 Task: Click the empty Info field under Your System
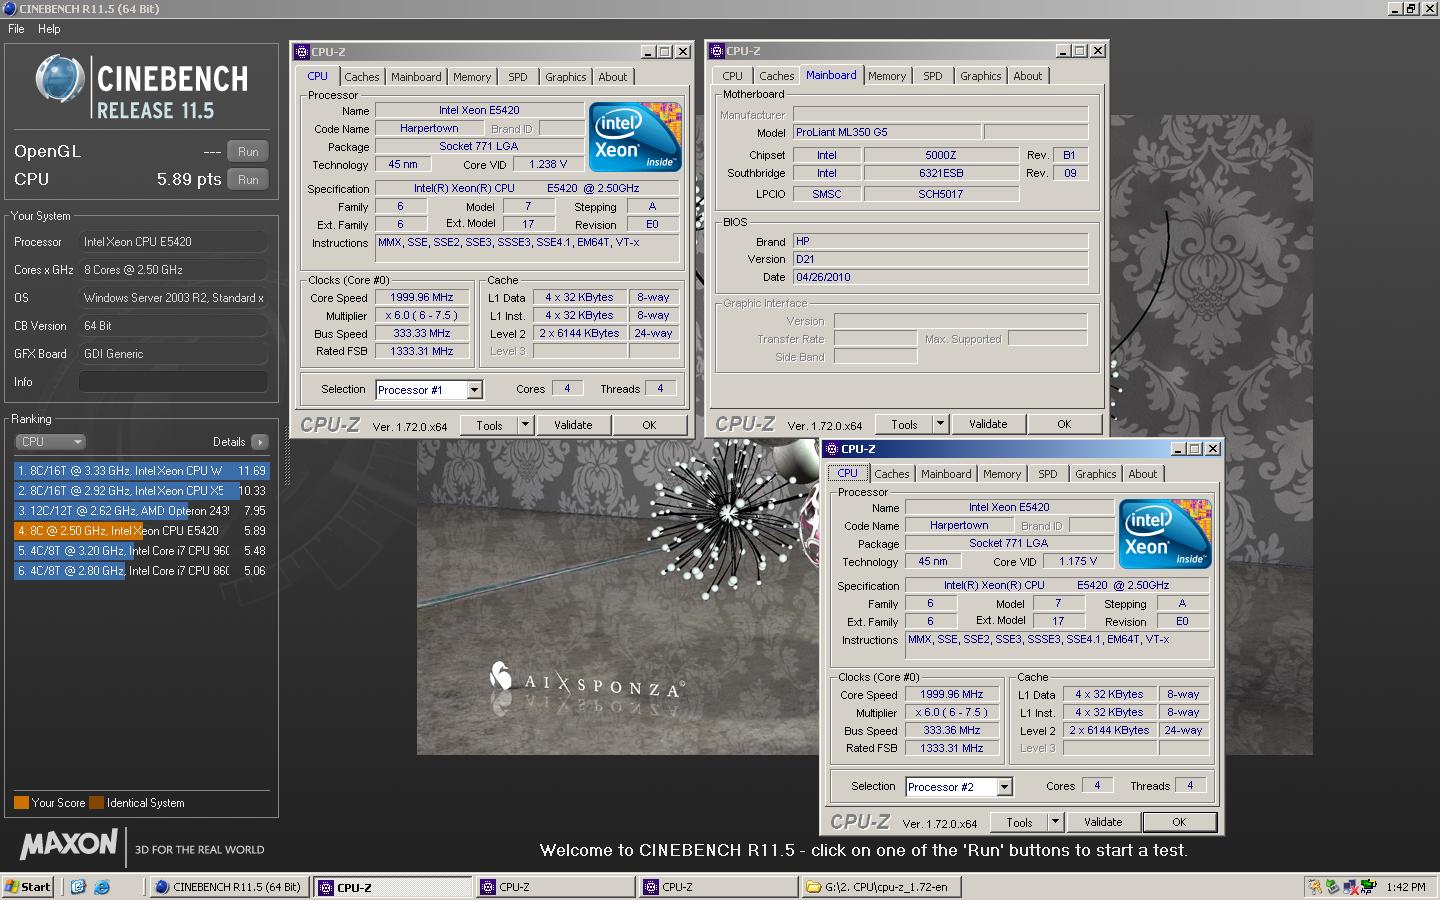point(173,382)
